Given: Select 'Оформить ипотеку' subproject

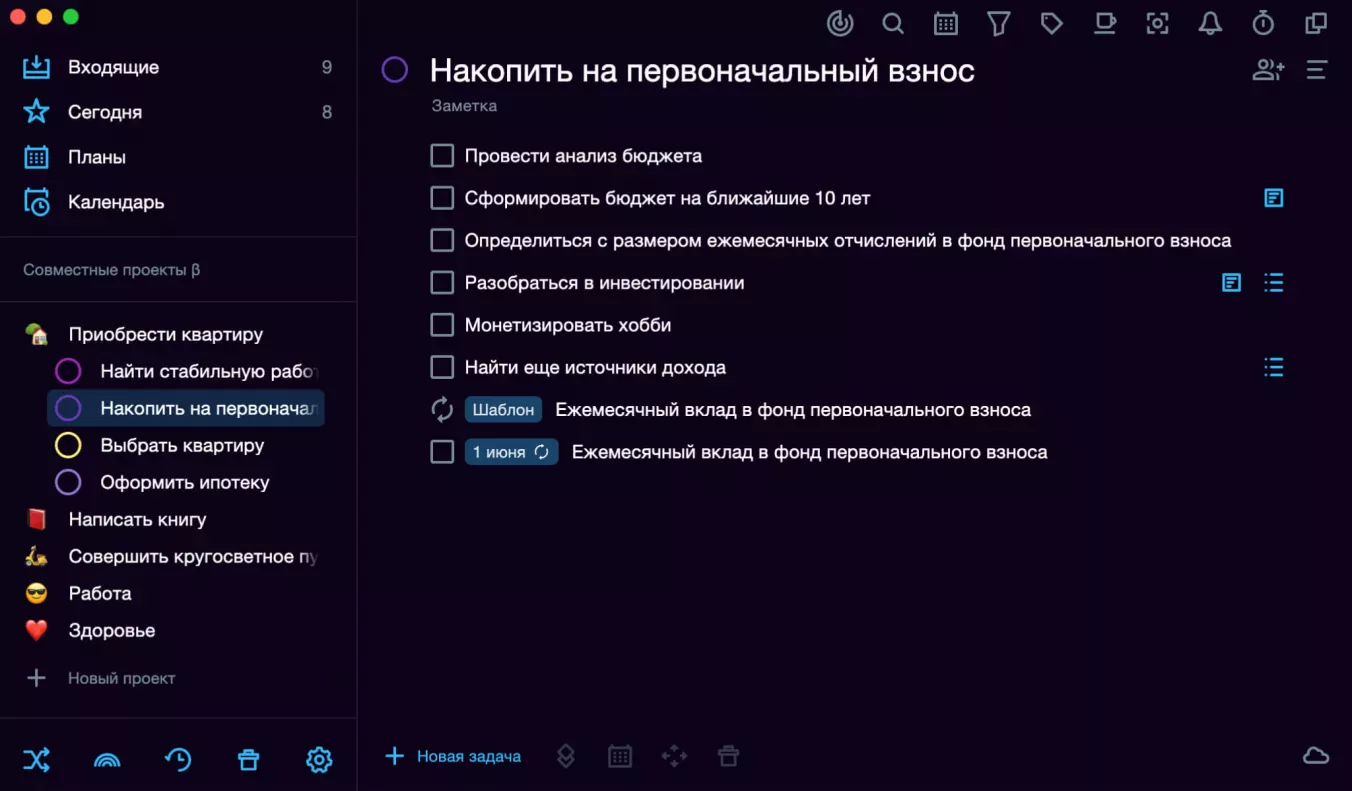Looking at the screenshot, I should pyautogui.click(x=186, y=483).
